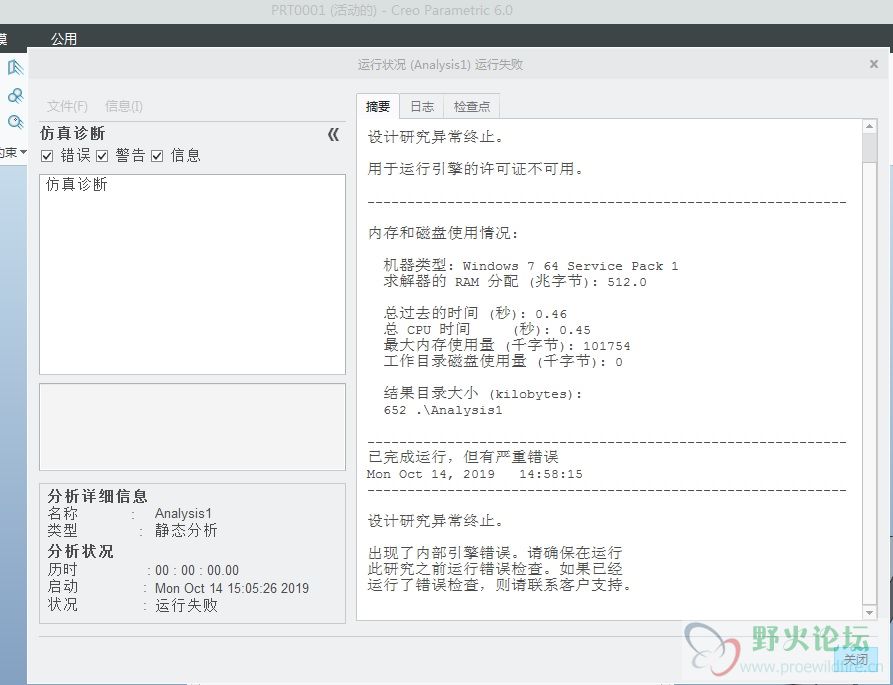
Task: Select the 仿真诊断 list entry
Action: point(77,184)
